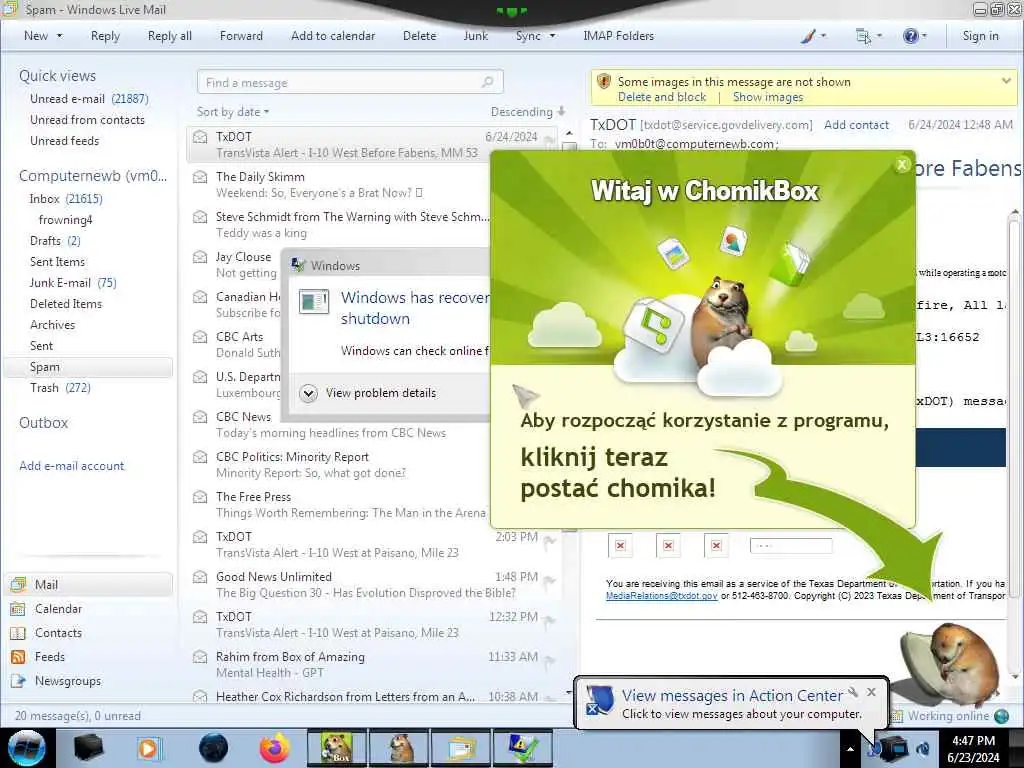The width and height of the screenshot is (1024, 768).
Task: Select the frowning4 subfolder
Action: (x=65, y=220)
